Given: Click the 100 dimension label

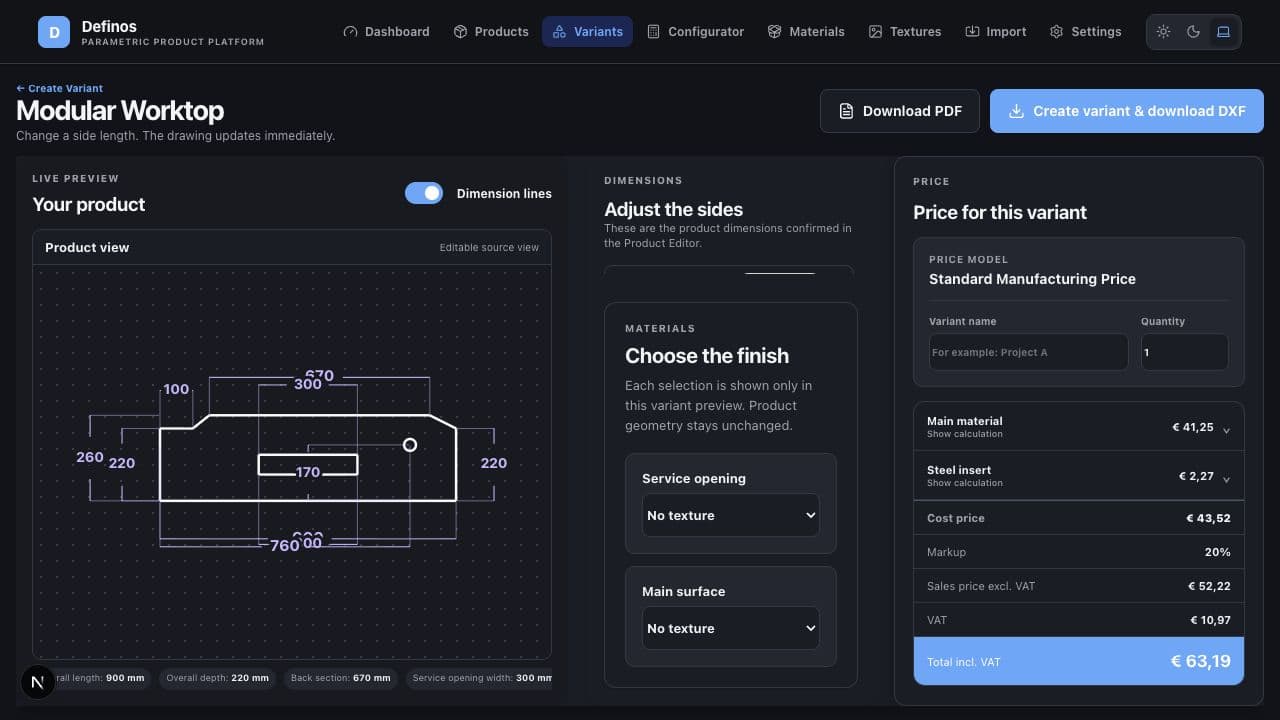Looking at the screenshot, I should click(176, 389).
